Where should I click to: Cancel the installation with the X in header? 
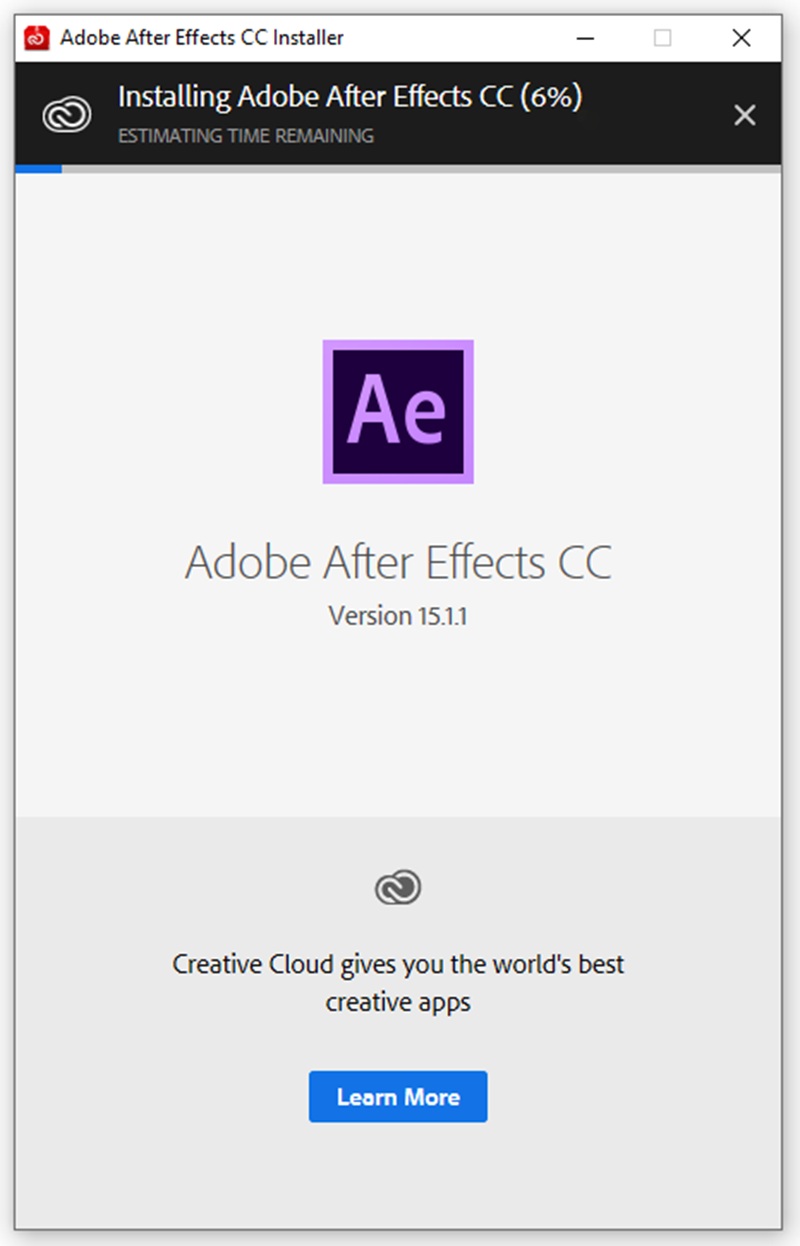pos(744,115)
